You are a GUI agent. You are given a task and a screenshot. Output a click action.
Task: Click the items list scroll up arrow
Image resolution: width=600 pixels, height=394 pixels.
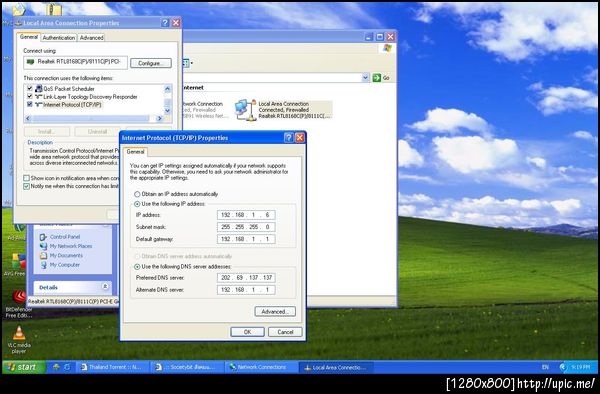coord(168,89)
